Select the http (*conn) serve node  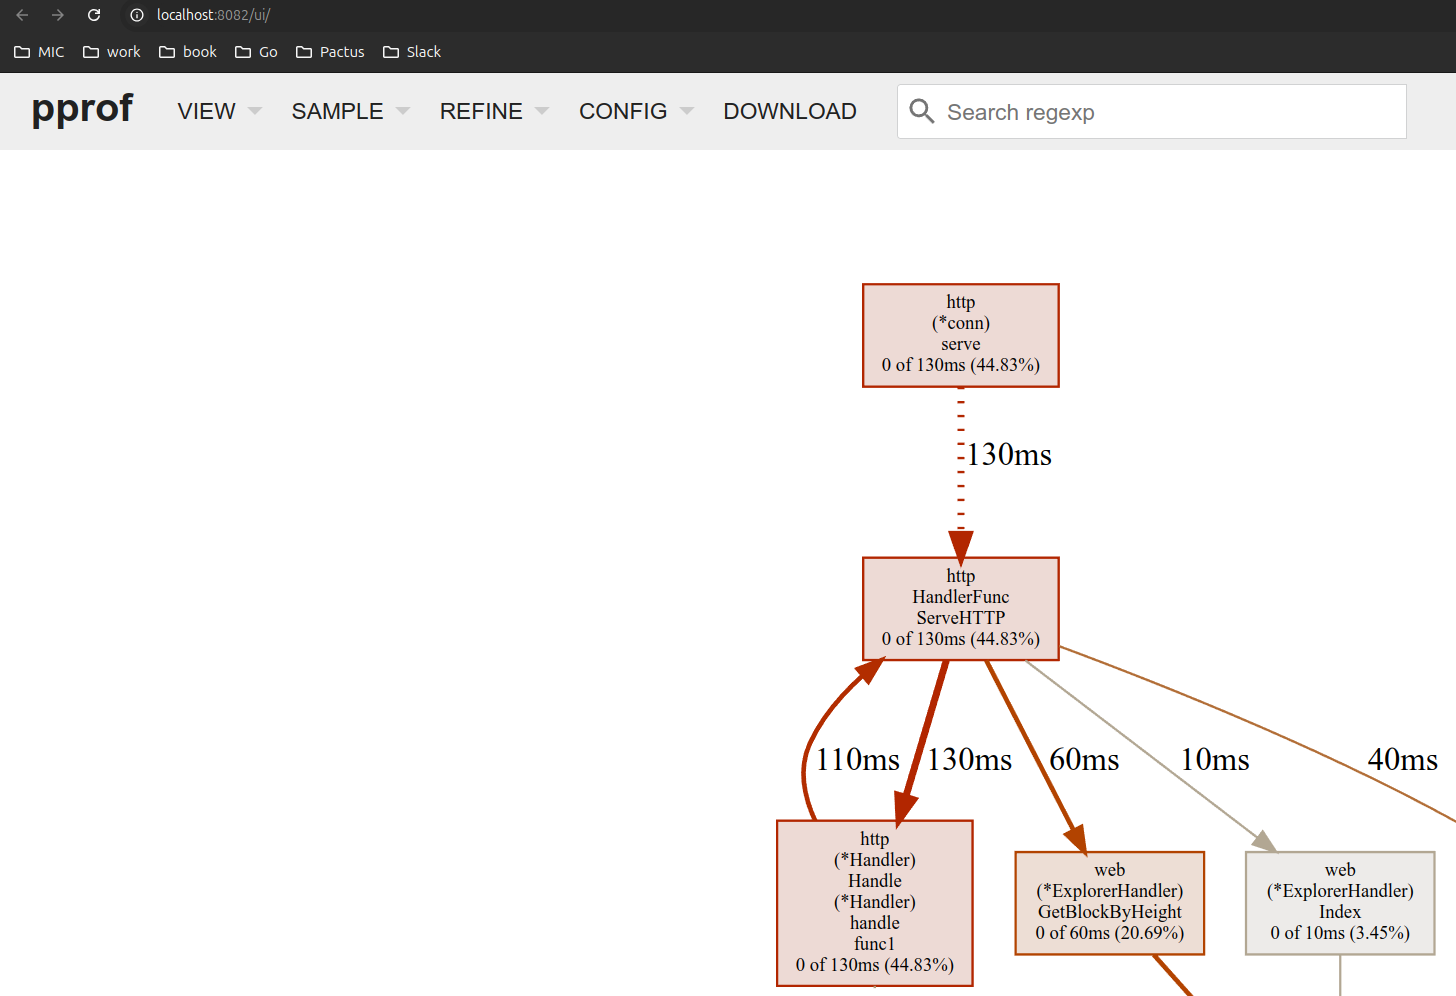click(961, 335)
